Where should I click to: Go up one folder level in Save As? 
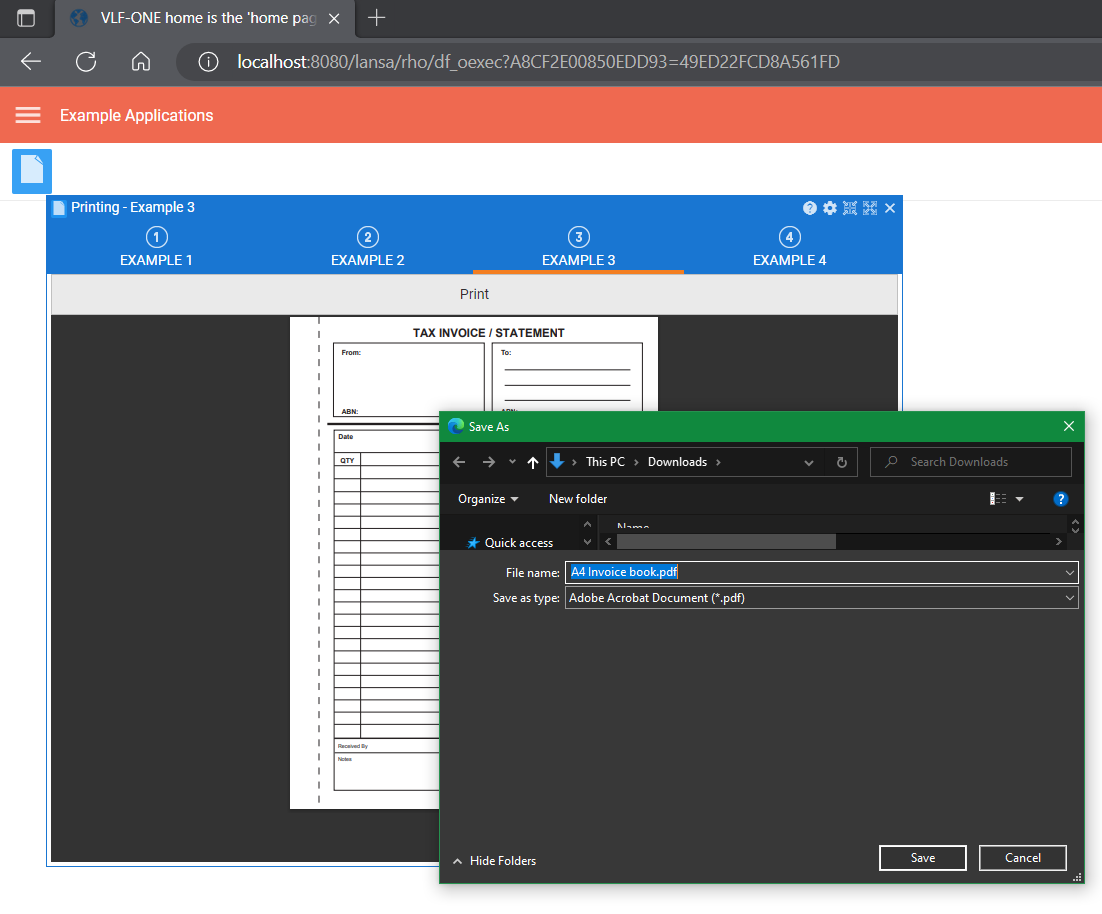tap(532, 462)
